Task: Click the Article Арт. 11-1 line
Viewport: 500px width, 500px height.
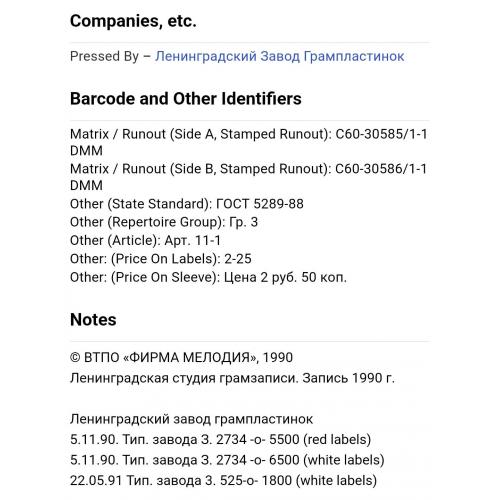Action: (145, 241)
